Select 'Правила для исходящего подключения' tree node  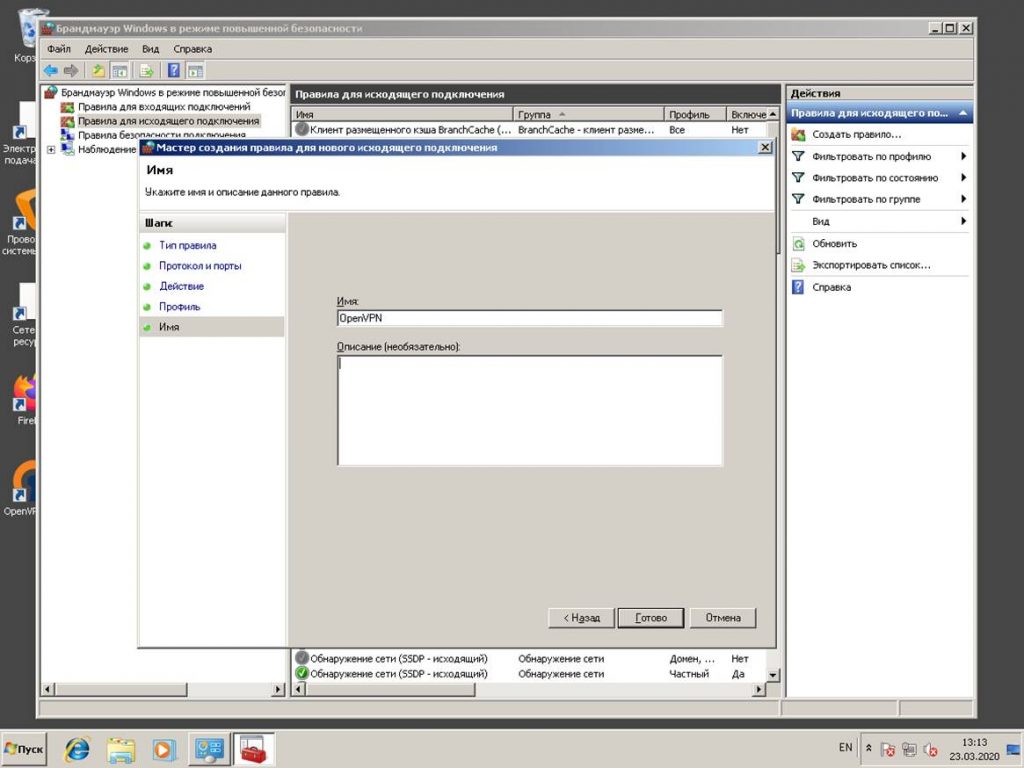pyautogui.click(x=168, y=121)
